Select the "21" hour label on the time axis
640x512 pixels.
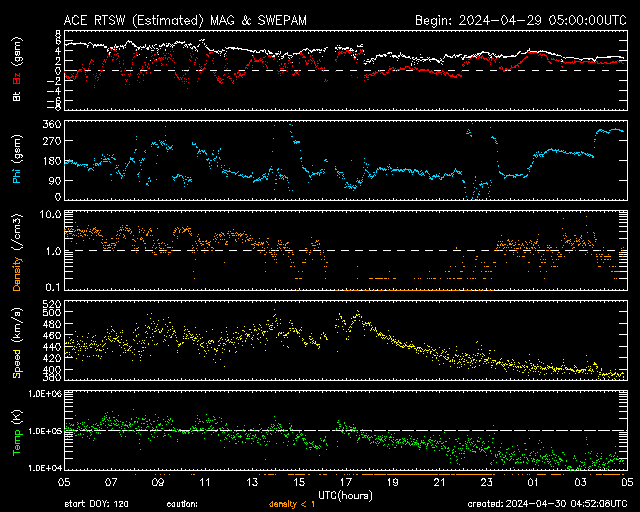pos(440,483)
